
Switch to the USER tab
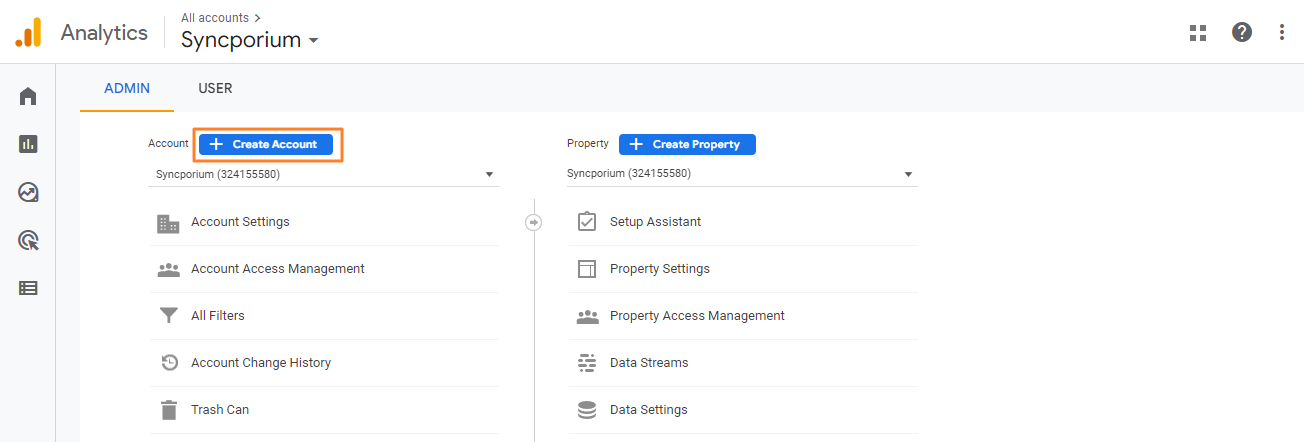[215, 88]
